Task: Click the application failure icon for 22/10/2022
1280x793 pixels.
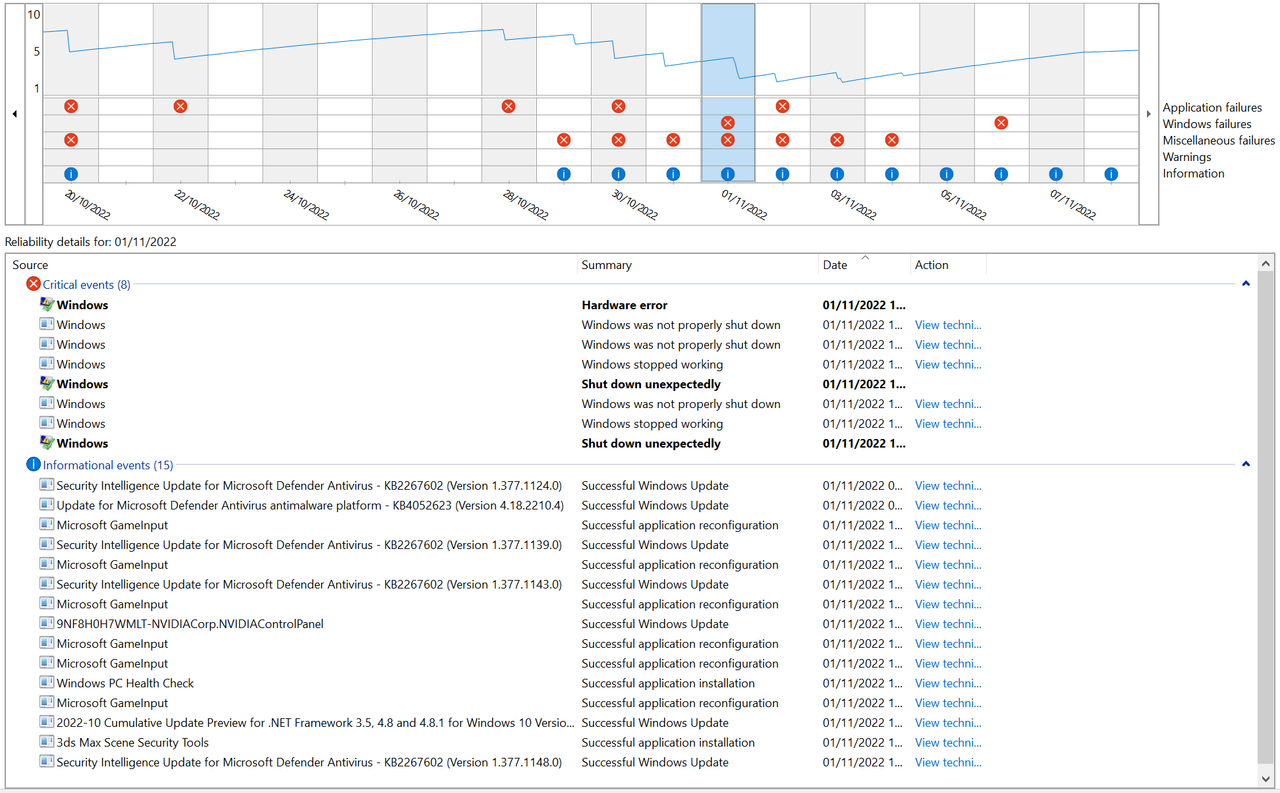Action: pyautogui.click(x=180, y=106)
